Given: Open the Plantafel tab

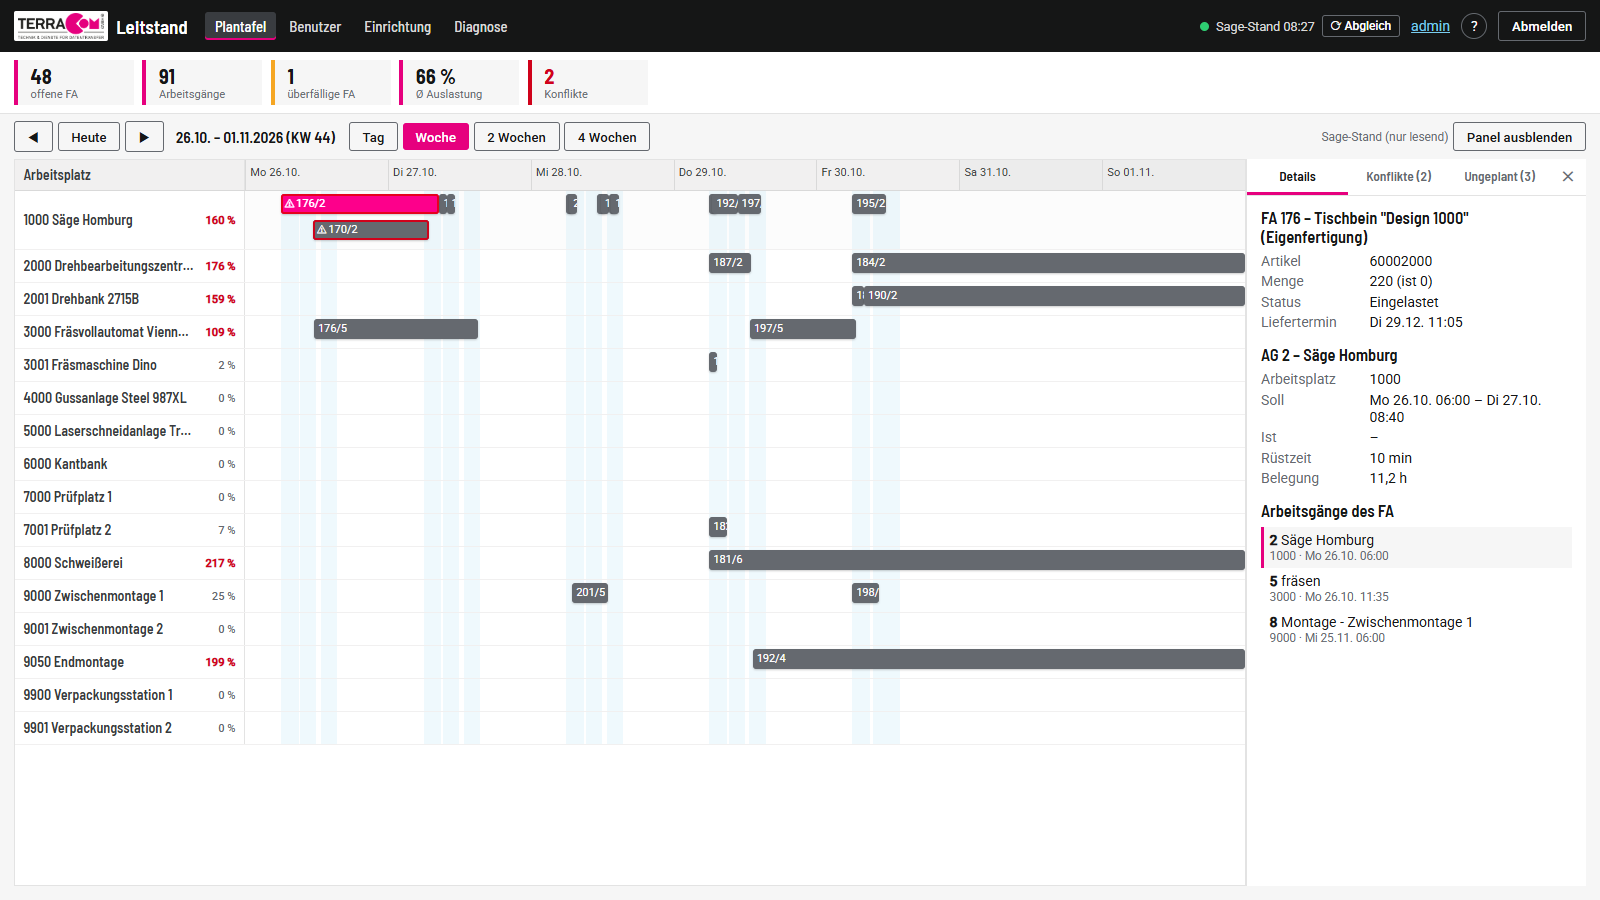Looking at the screenshot, I should (240, 27).
